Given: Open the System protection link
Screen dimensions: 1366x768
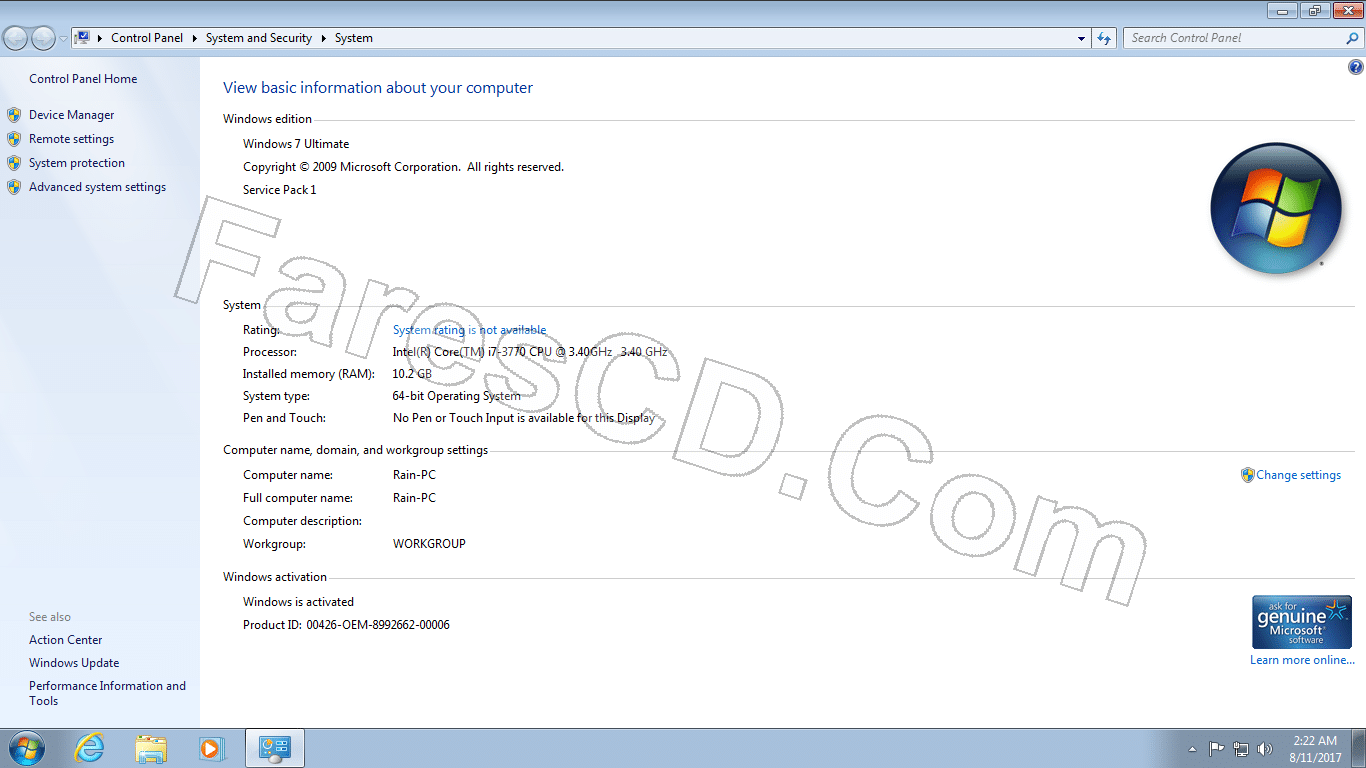Looking at the screenshot, I should 77,163.
